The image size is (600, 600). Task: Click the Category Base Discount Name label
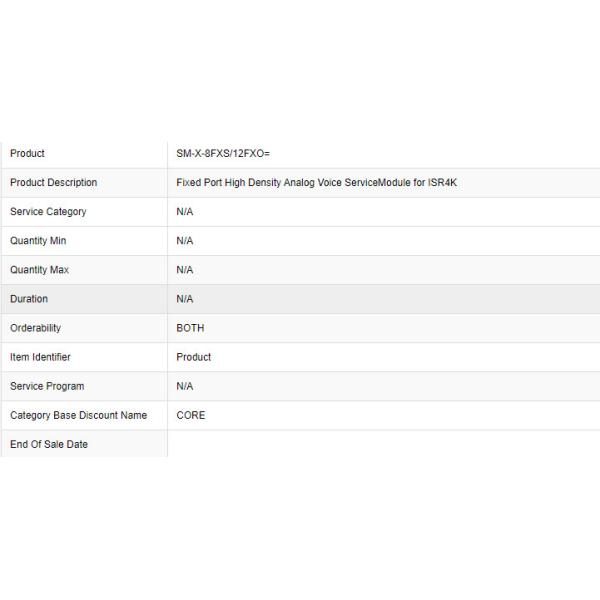click(x=78, y=415)
